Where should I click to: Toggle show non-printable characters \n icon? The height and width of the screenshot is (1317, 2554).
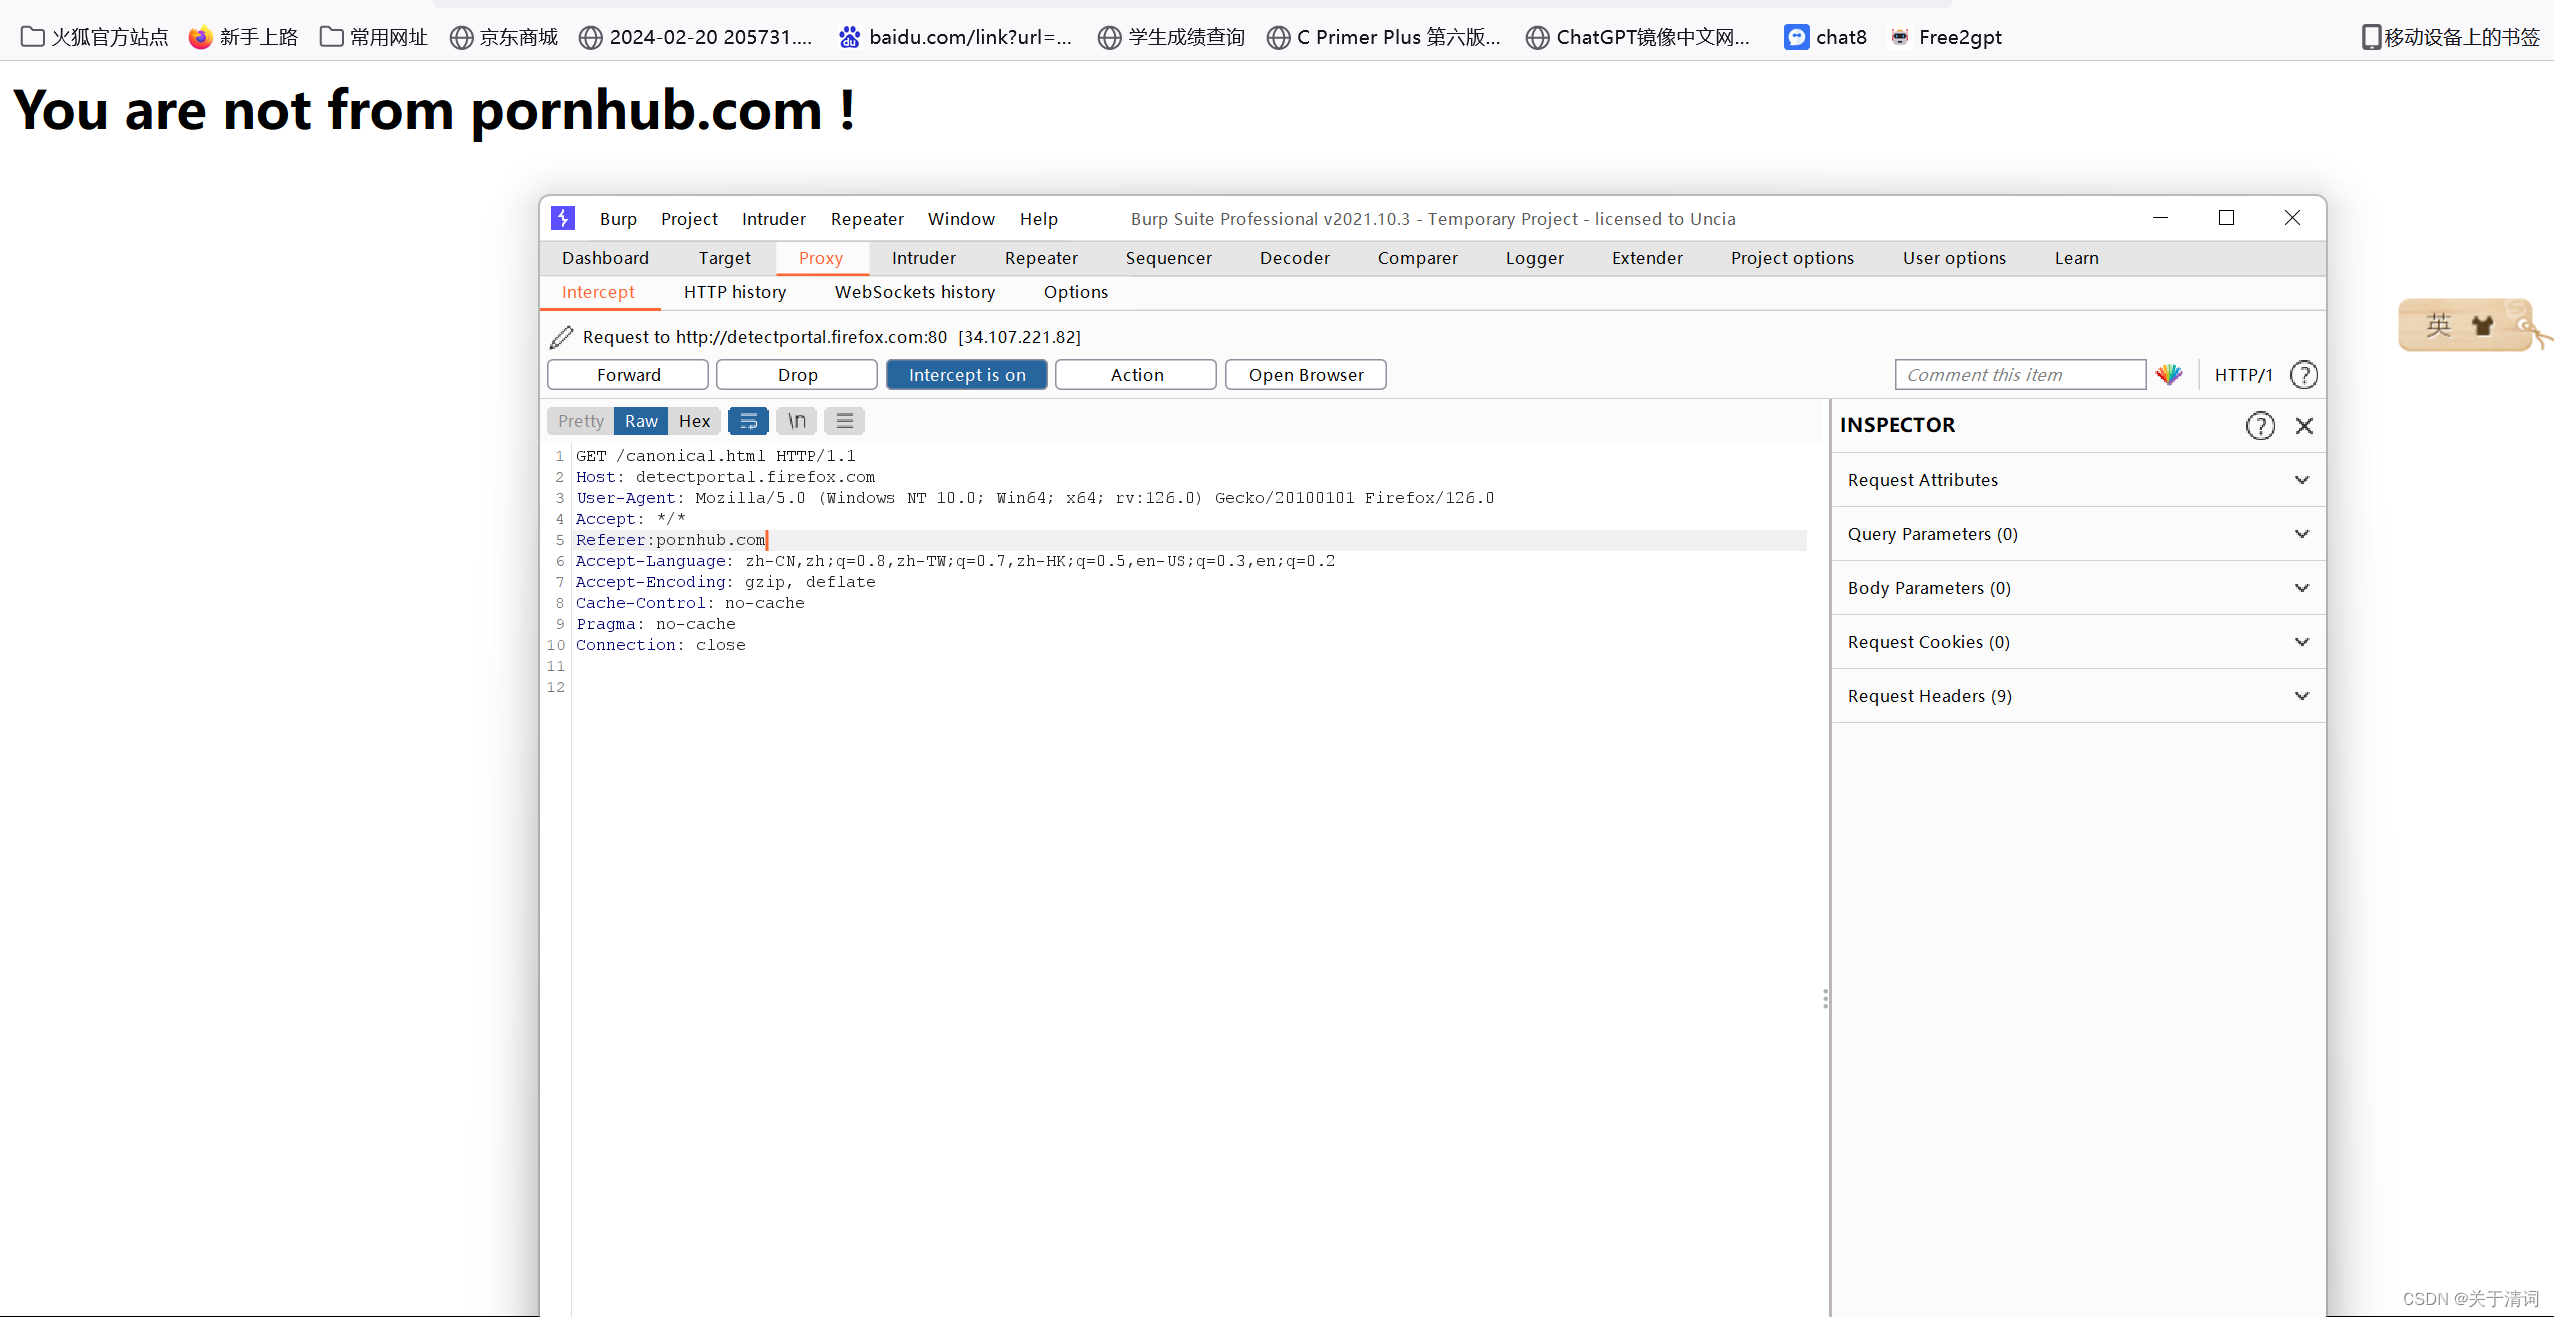796,421
